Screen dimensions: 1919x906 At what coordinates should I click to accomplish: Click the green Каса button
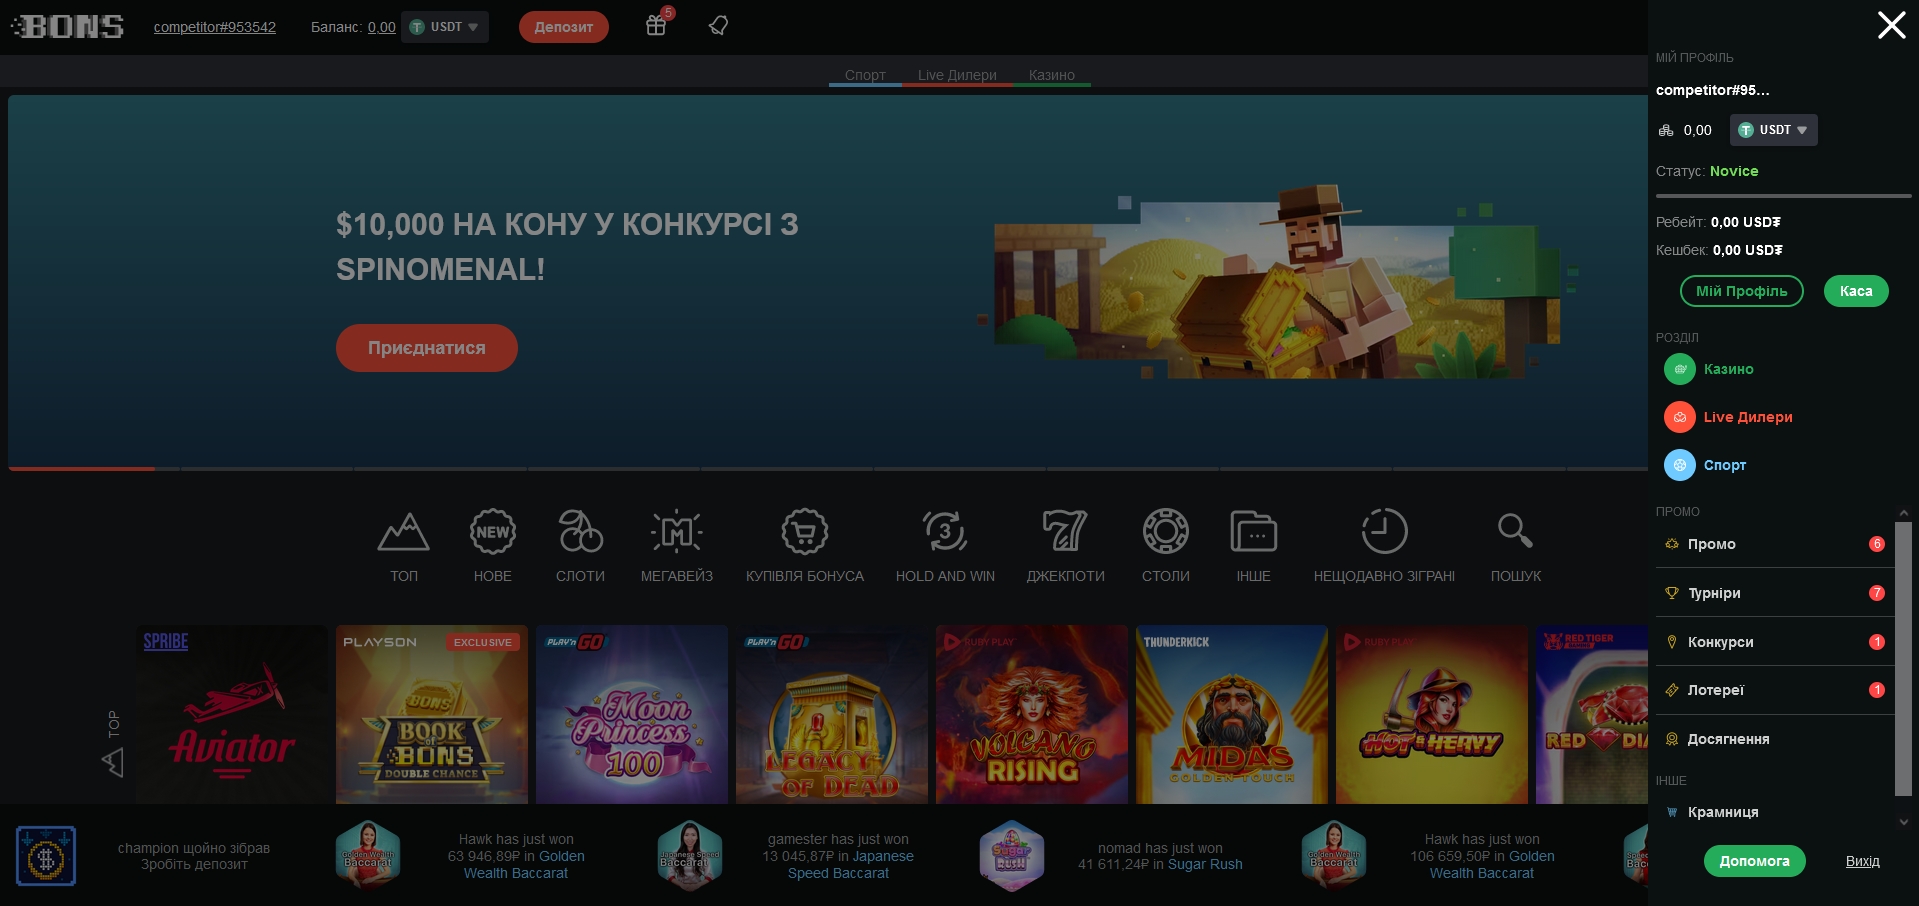tap(1855, 291)
